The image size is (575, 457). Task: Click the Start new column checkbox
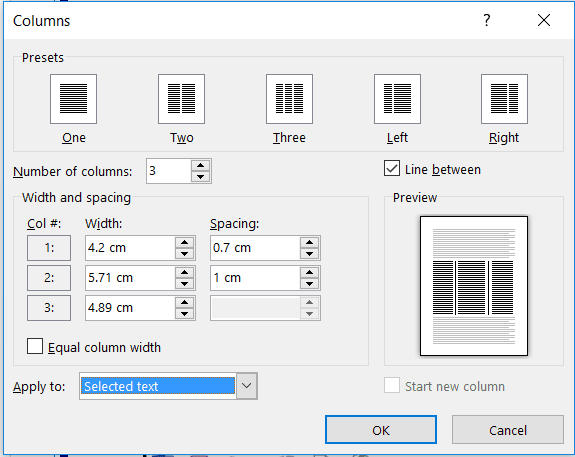tap(392, 385)
